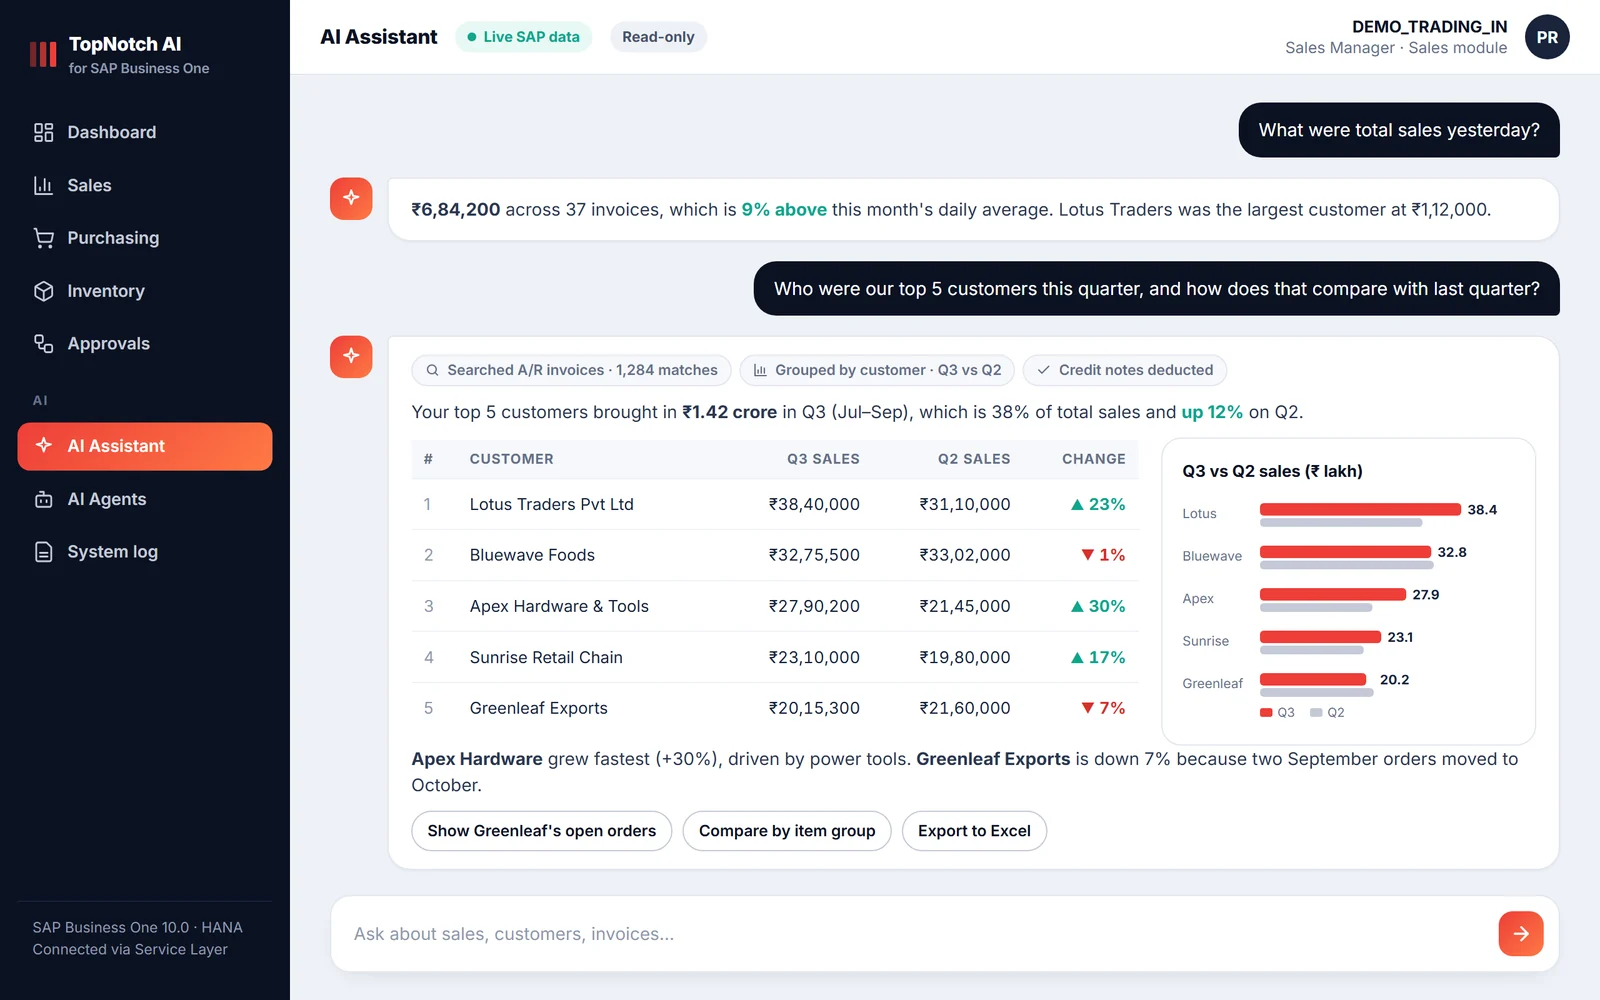Click Apex Hardware & Tools customer name

[559, 606]
